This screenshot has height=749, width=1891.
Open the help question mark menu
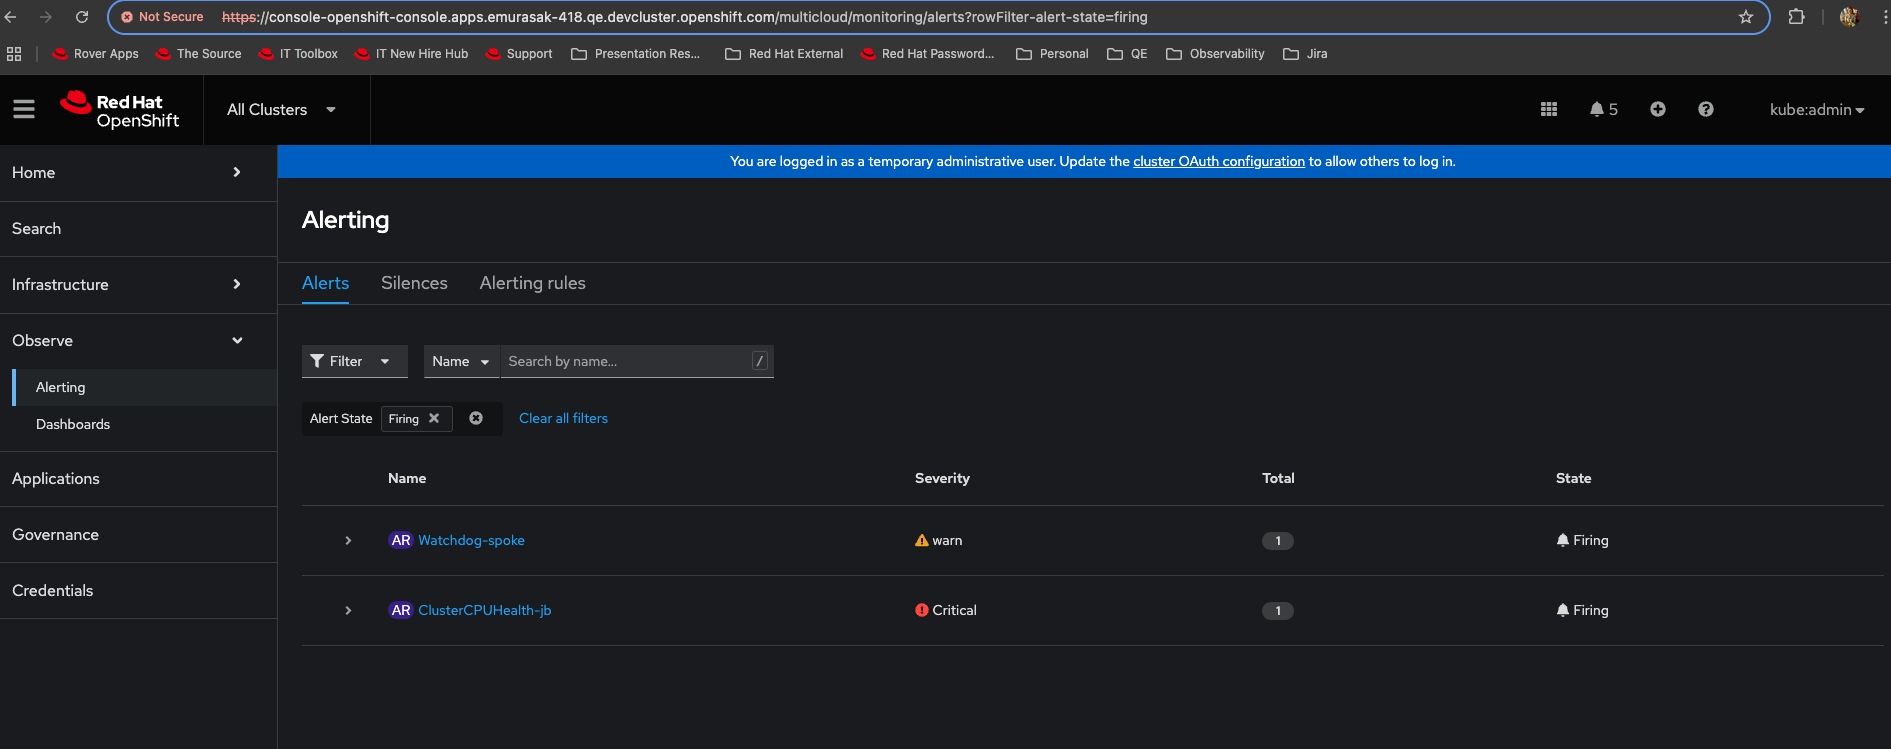[x=1706, y=109]
